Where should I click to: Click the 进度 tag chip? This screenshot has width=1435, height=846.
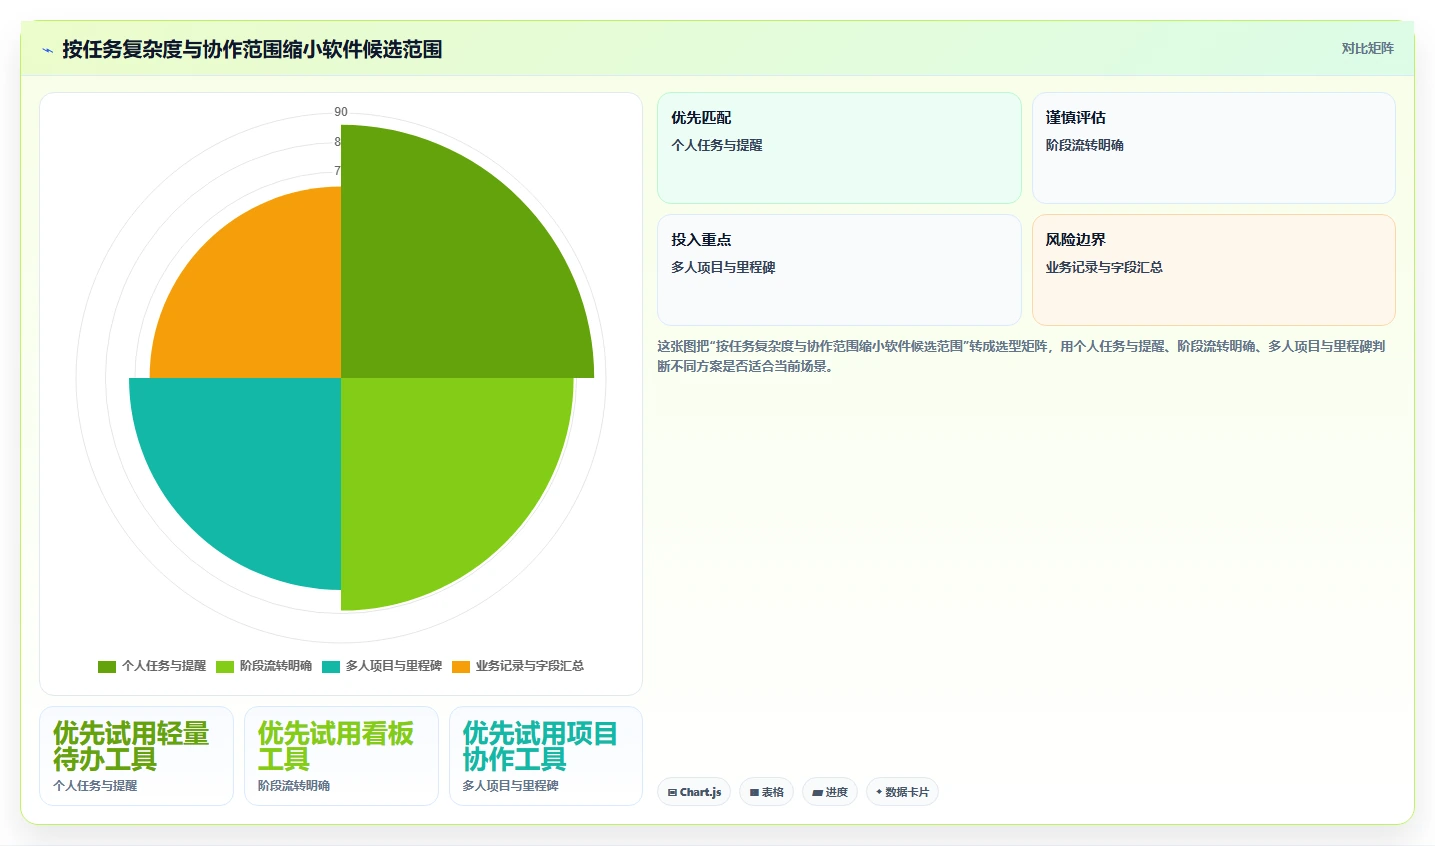830,792
